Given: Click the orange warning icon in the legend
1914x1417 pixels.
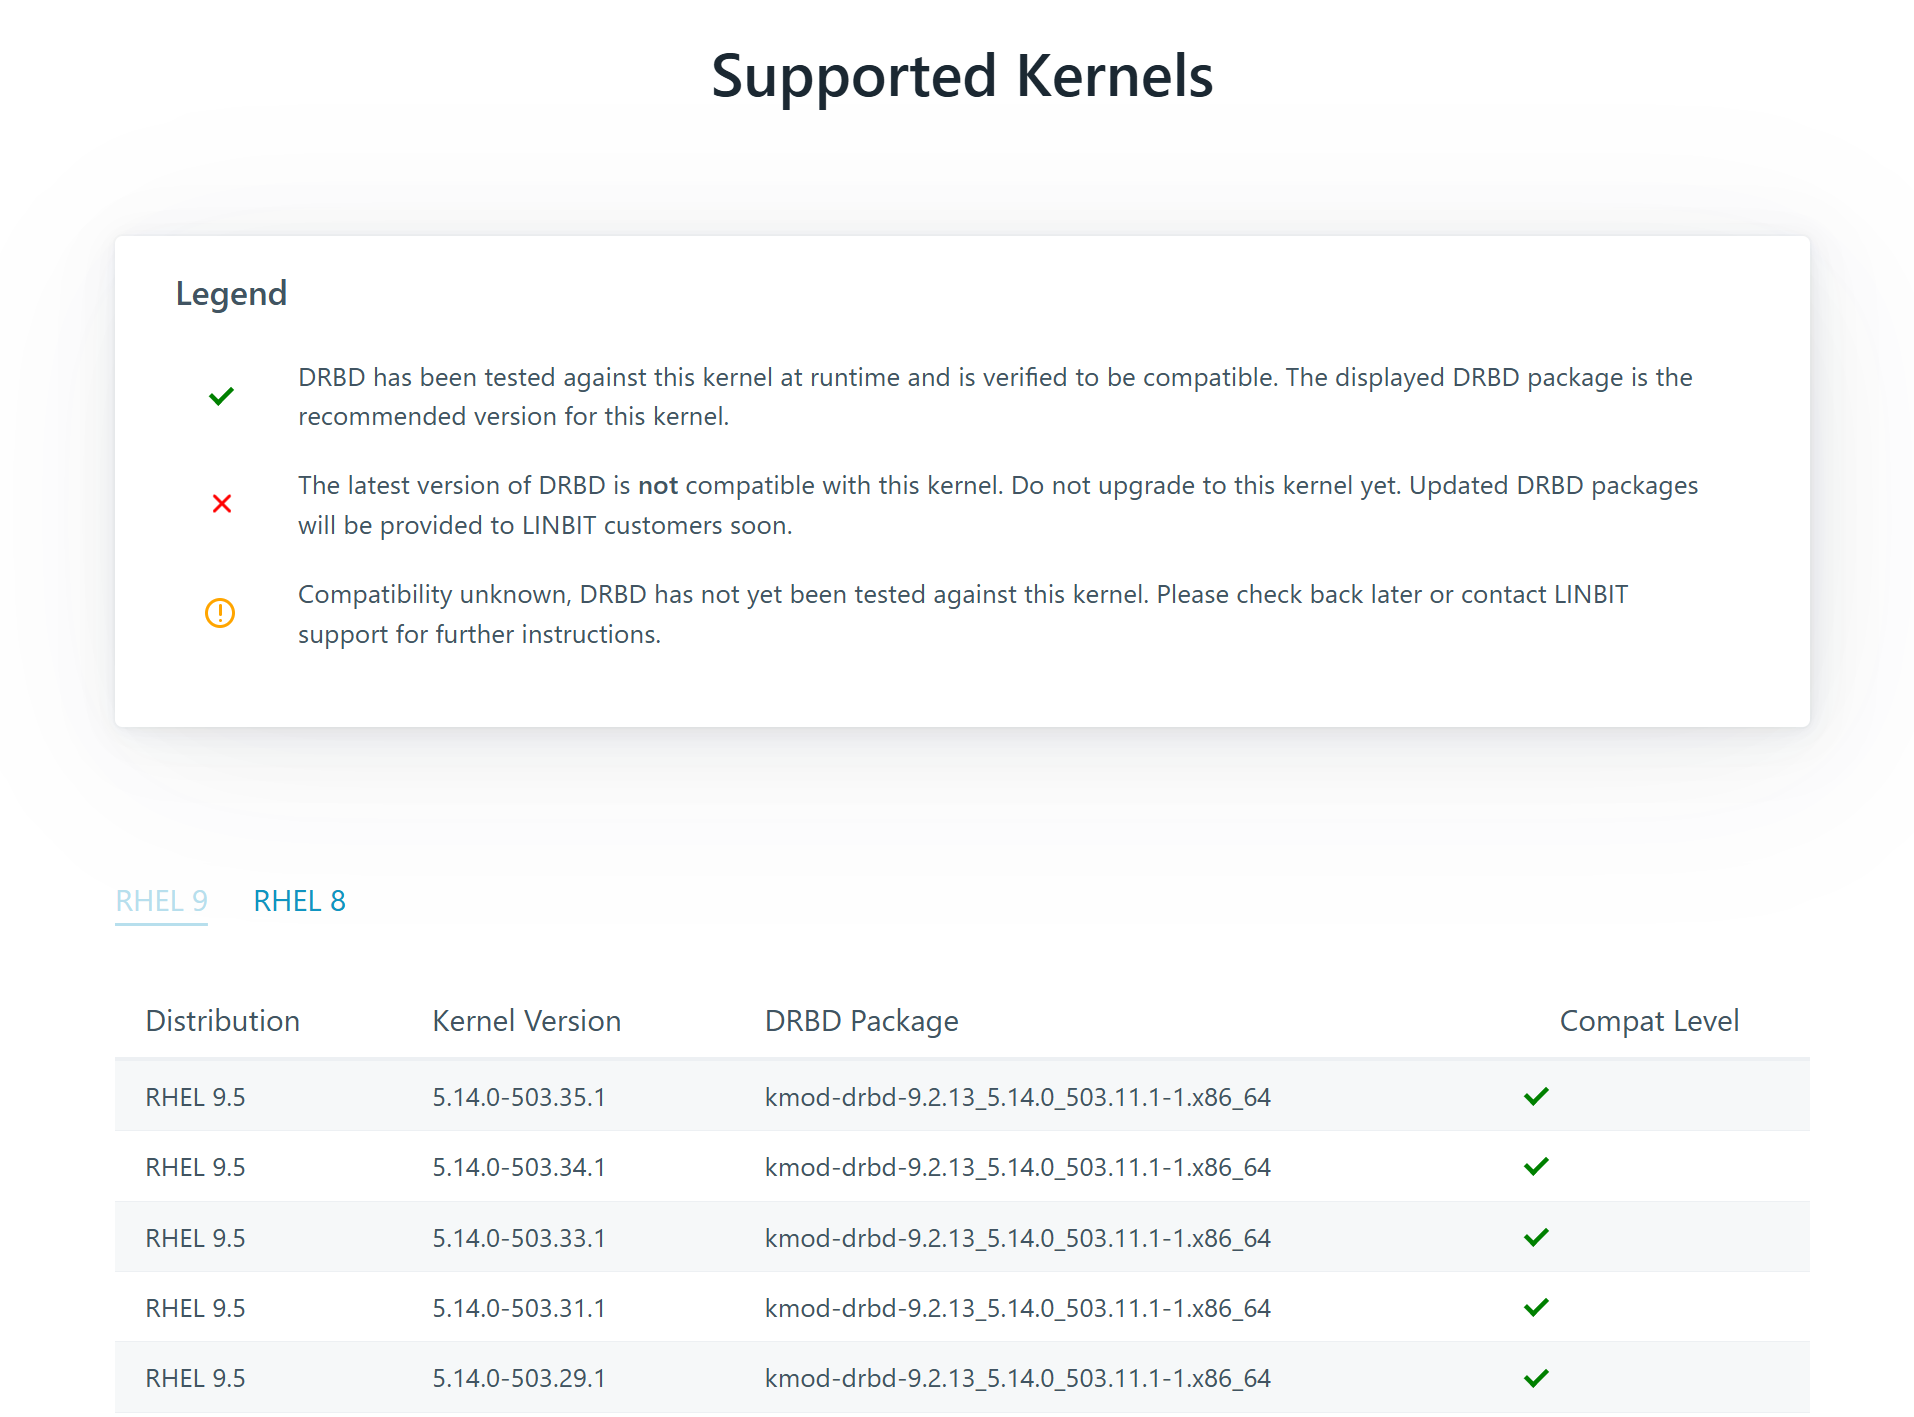Looking at the screenshot, I should coord(220,613).
